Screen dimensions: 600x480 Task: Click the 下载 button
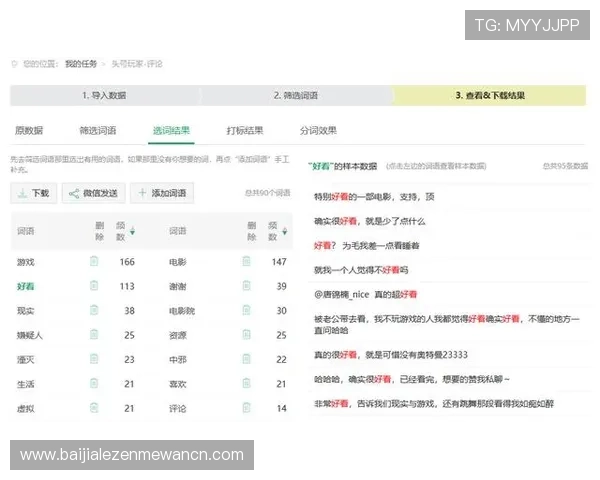34,193
